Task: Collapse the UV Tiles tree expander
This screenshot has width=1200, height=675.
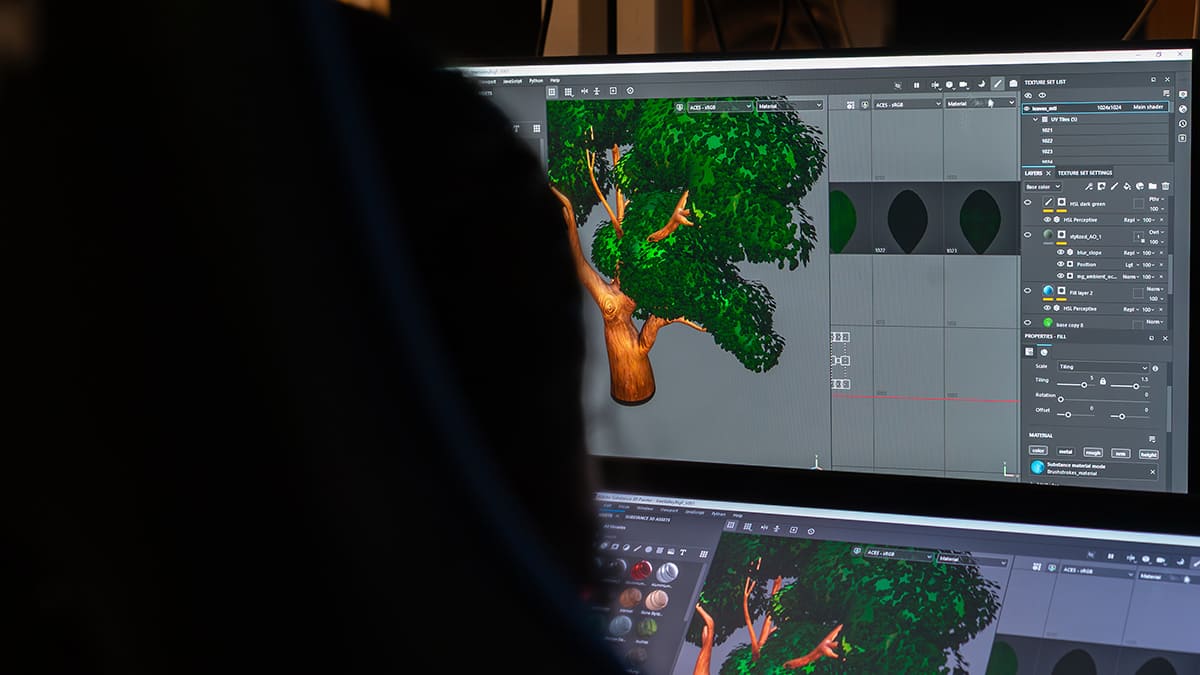Action: pos(1035,119)
